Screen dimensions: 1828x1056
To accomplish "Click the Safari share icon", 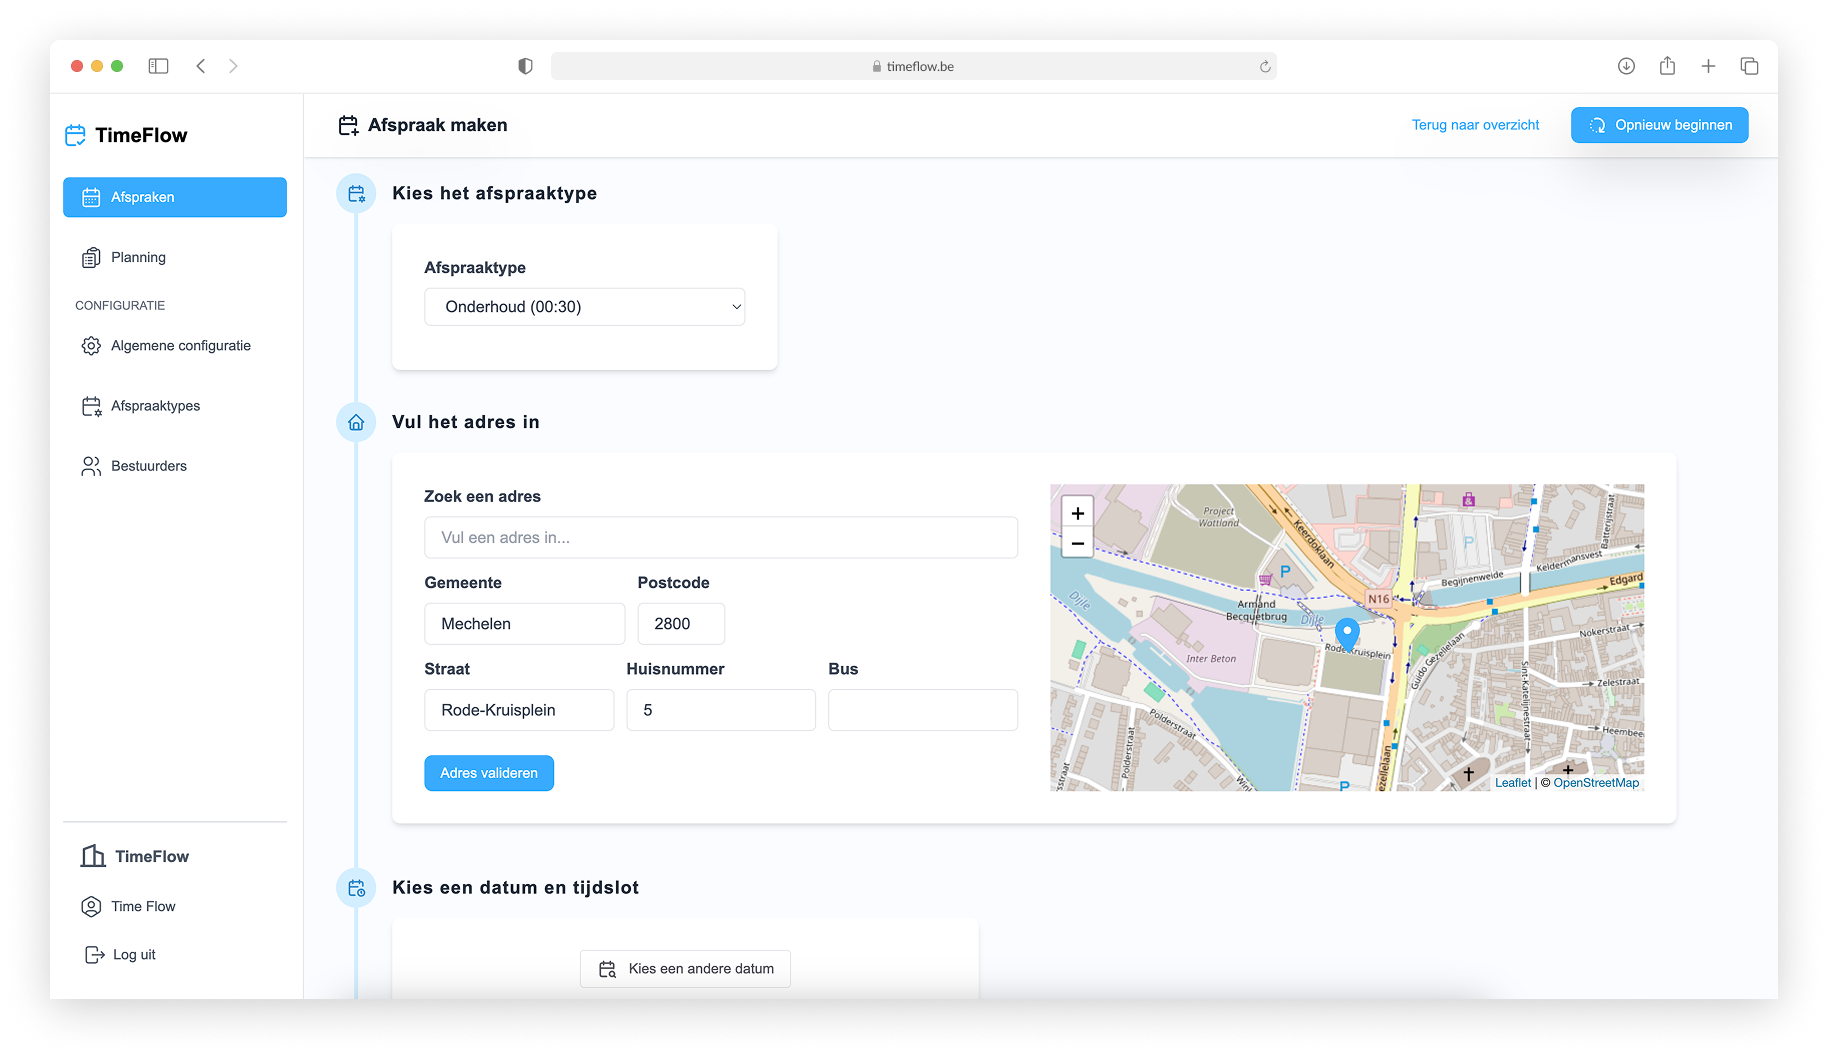I will coord(1667,65).
